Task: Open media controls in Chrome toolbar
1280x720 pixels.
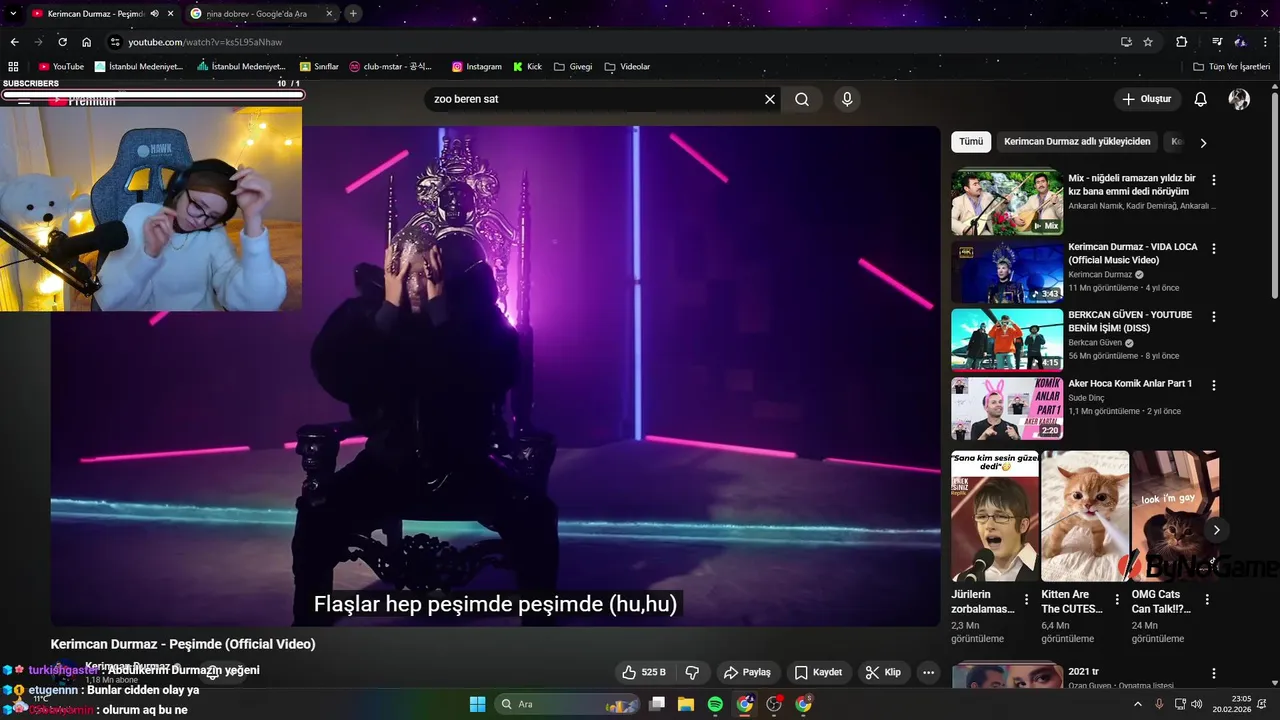Action: pos(1217,42)
